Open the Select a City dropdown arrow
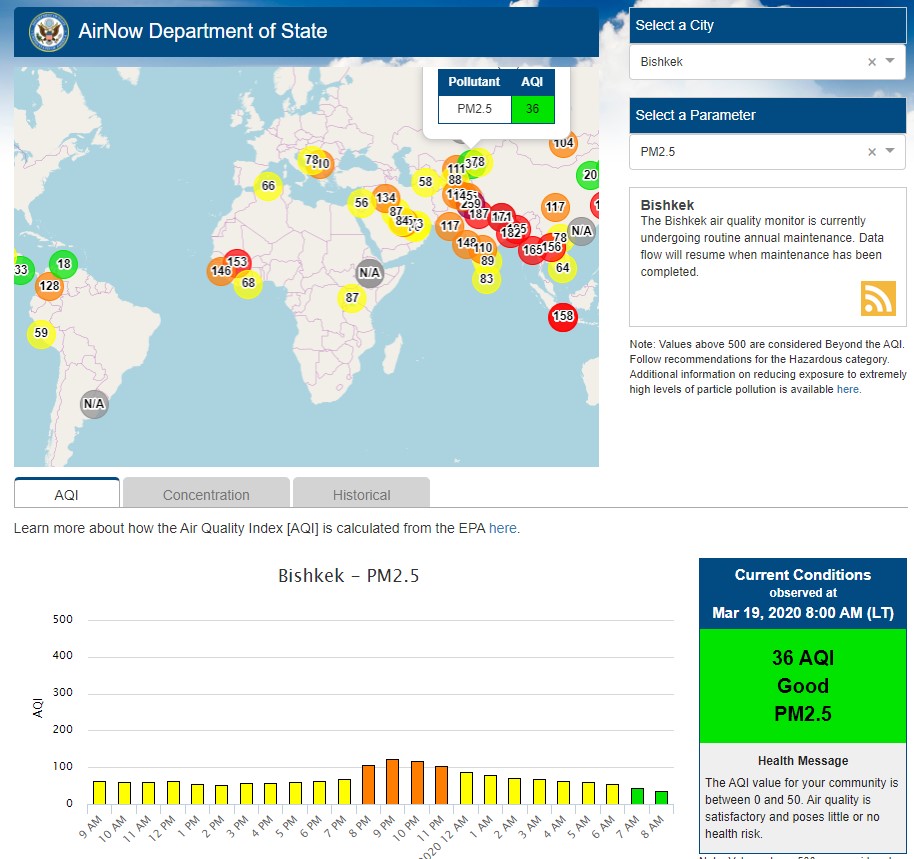The width and height of the screenshot is (914, 859). click(890, 62)
